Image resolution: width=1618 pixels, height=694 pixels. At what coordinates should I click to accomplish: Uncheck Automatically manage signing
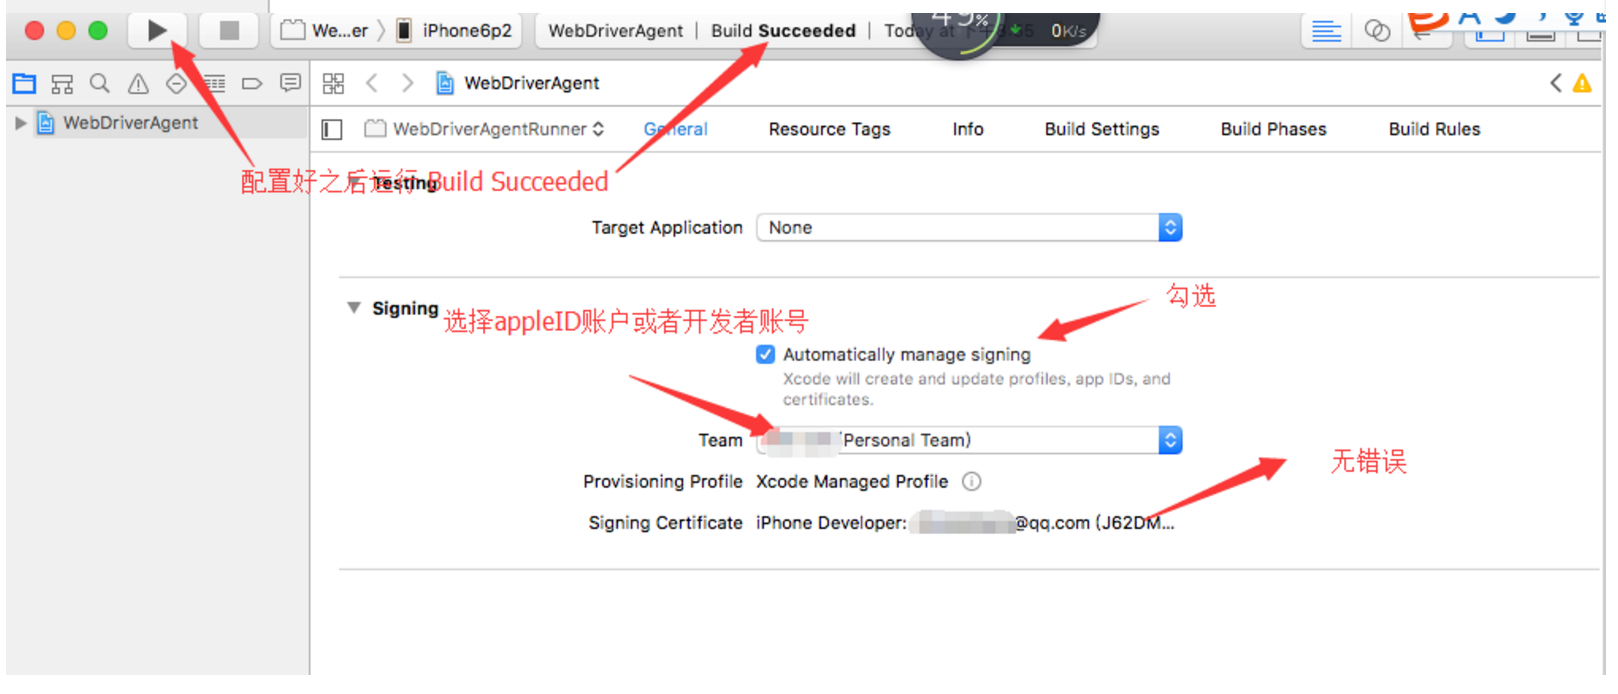[766, 354]
